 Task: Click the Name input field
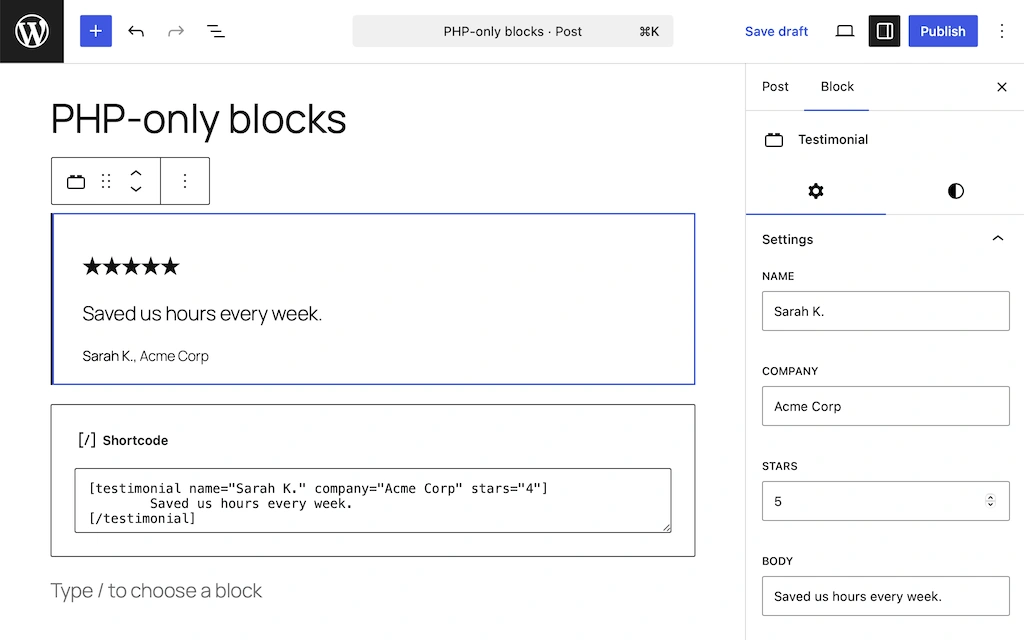pos(886,311)
